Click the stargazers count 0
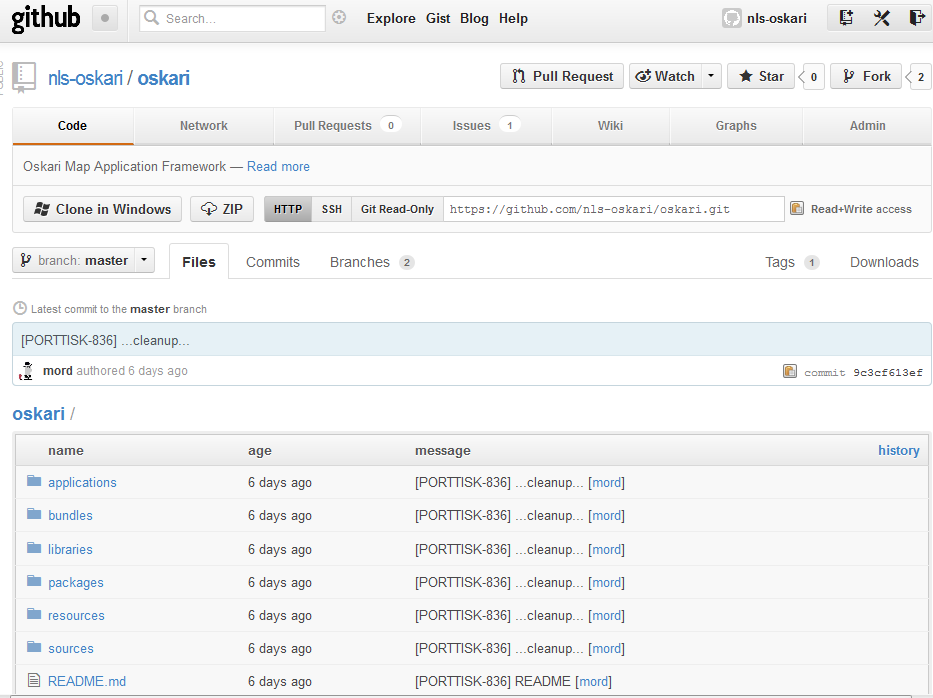The height and width of the screenshot is (698, 933). [x=813, y=76]
